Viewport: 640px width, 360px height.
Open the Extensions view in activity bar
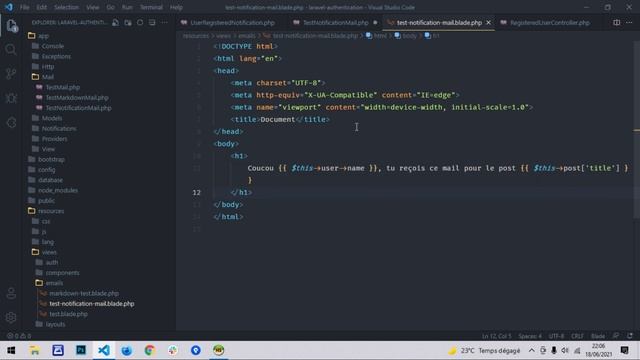(x=11, y=122)
